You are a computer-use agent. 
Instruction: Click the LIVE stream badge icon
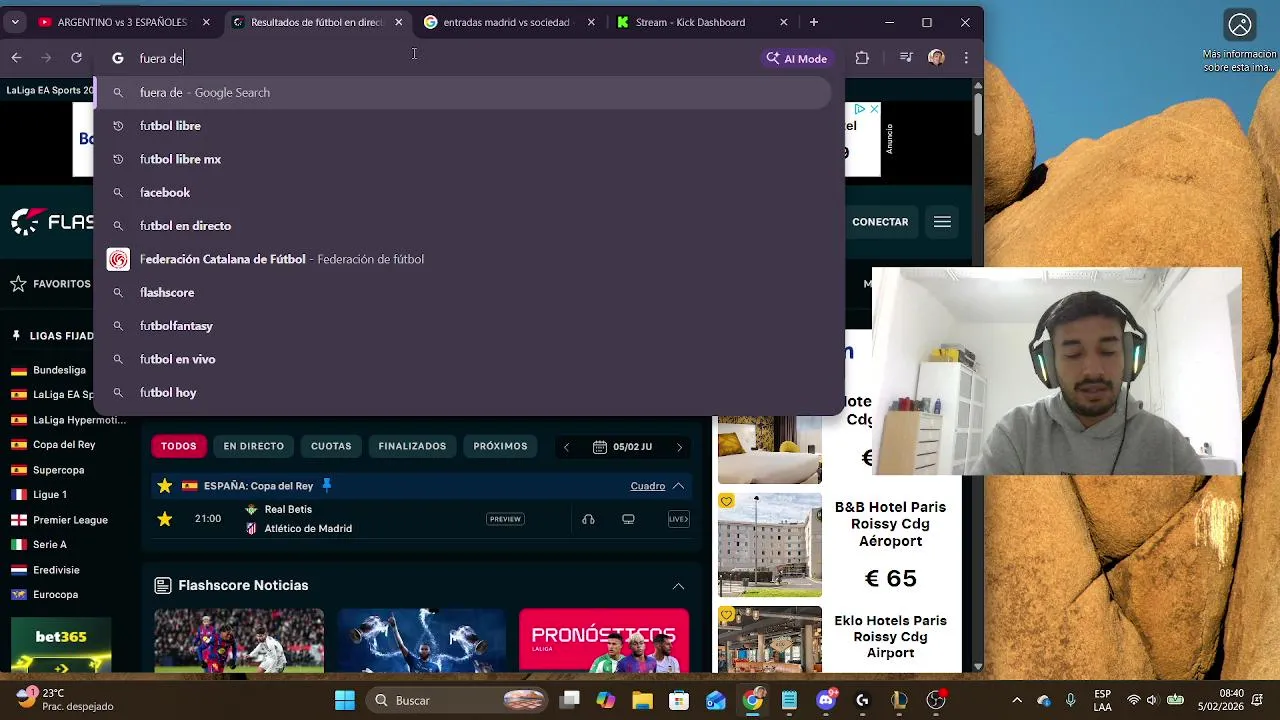coord(678,519)
